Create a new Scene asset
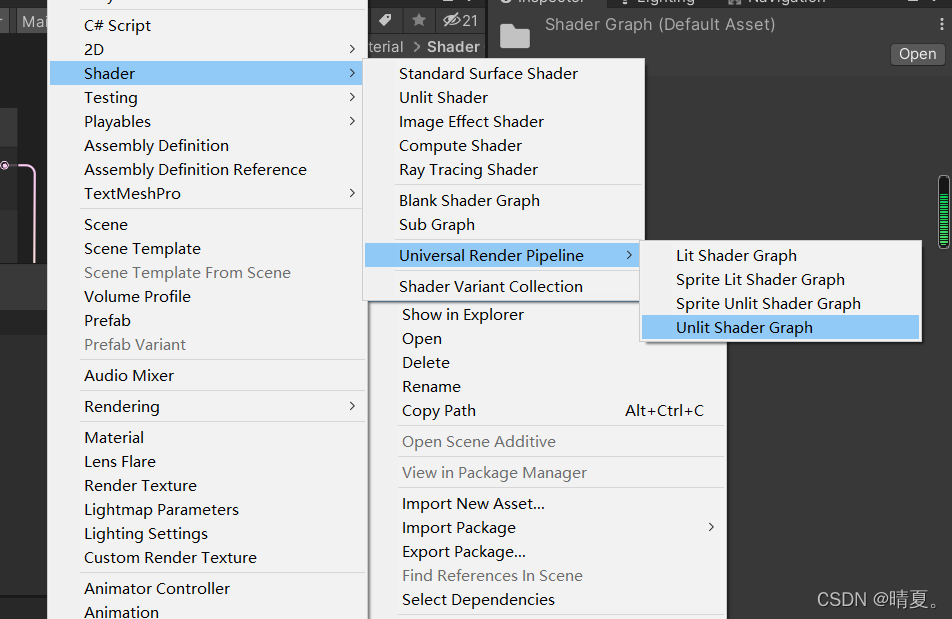 point(206,225)
